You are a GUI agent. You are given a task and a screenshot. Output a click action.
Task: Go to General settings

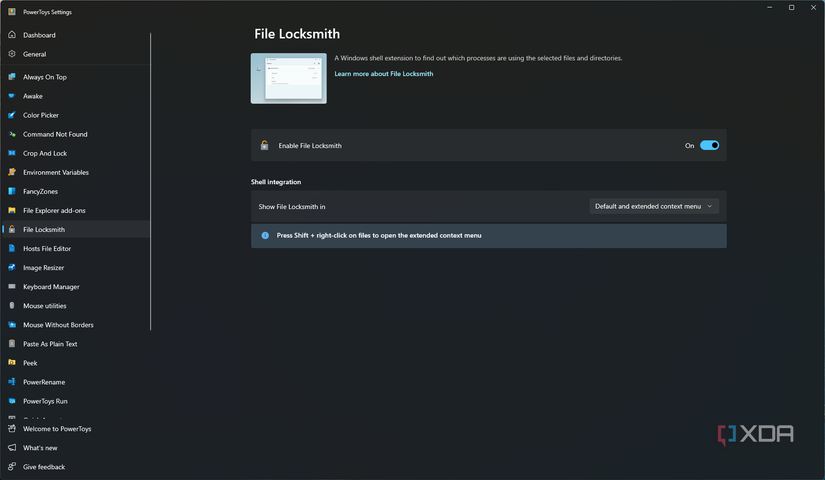point(76,54)
